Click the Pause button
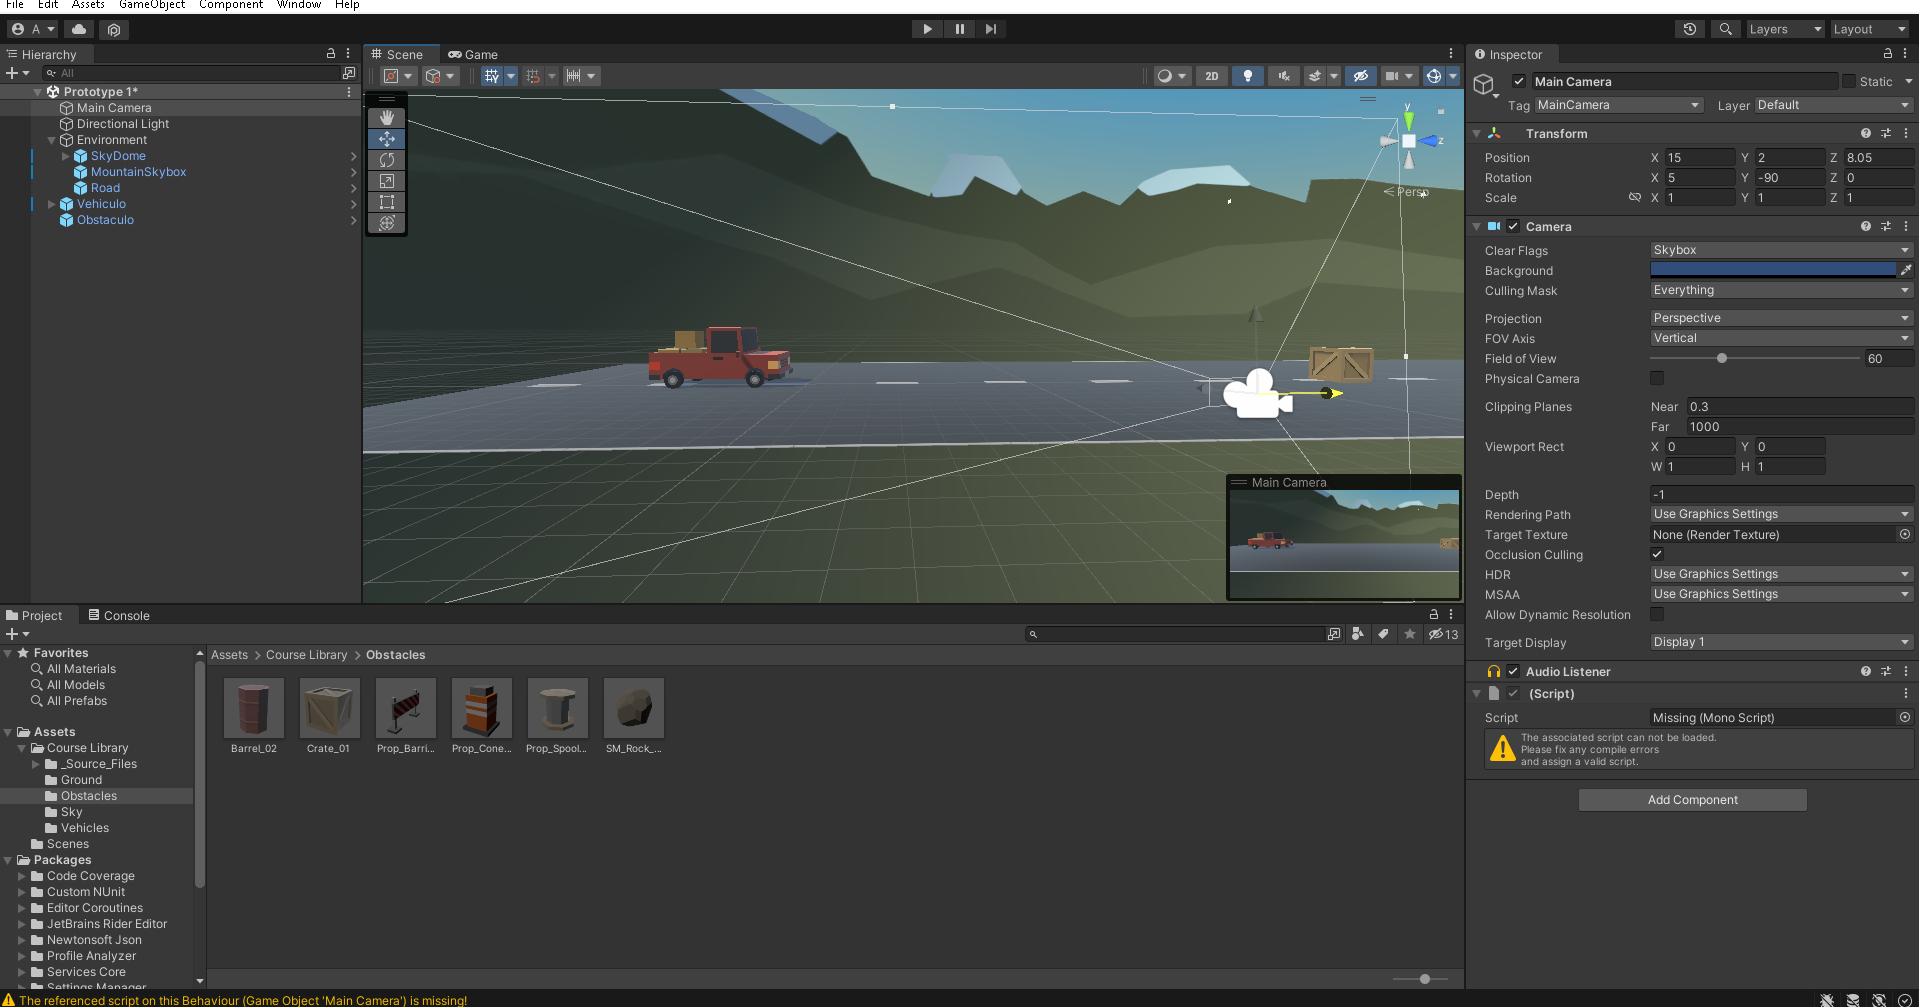The image size is (1919, 1007). (959, 29)
